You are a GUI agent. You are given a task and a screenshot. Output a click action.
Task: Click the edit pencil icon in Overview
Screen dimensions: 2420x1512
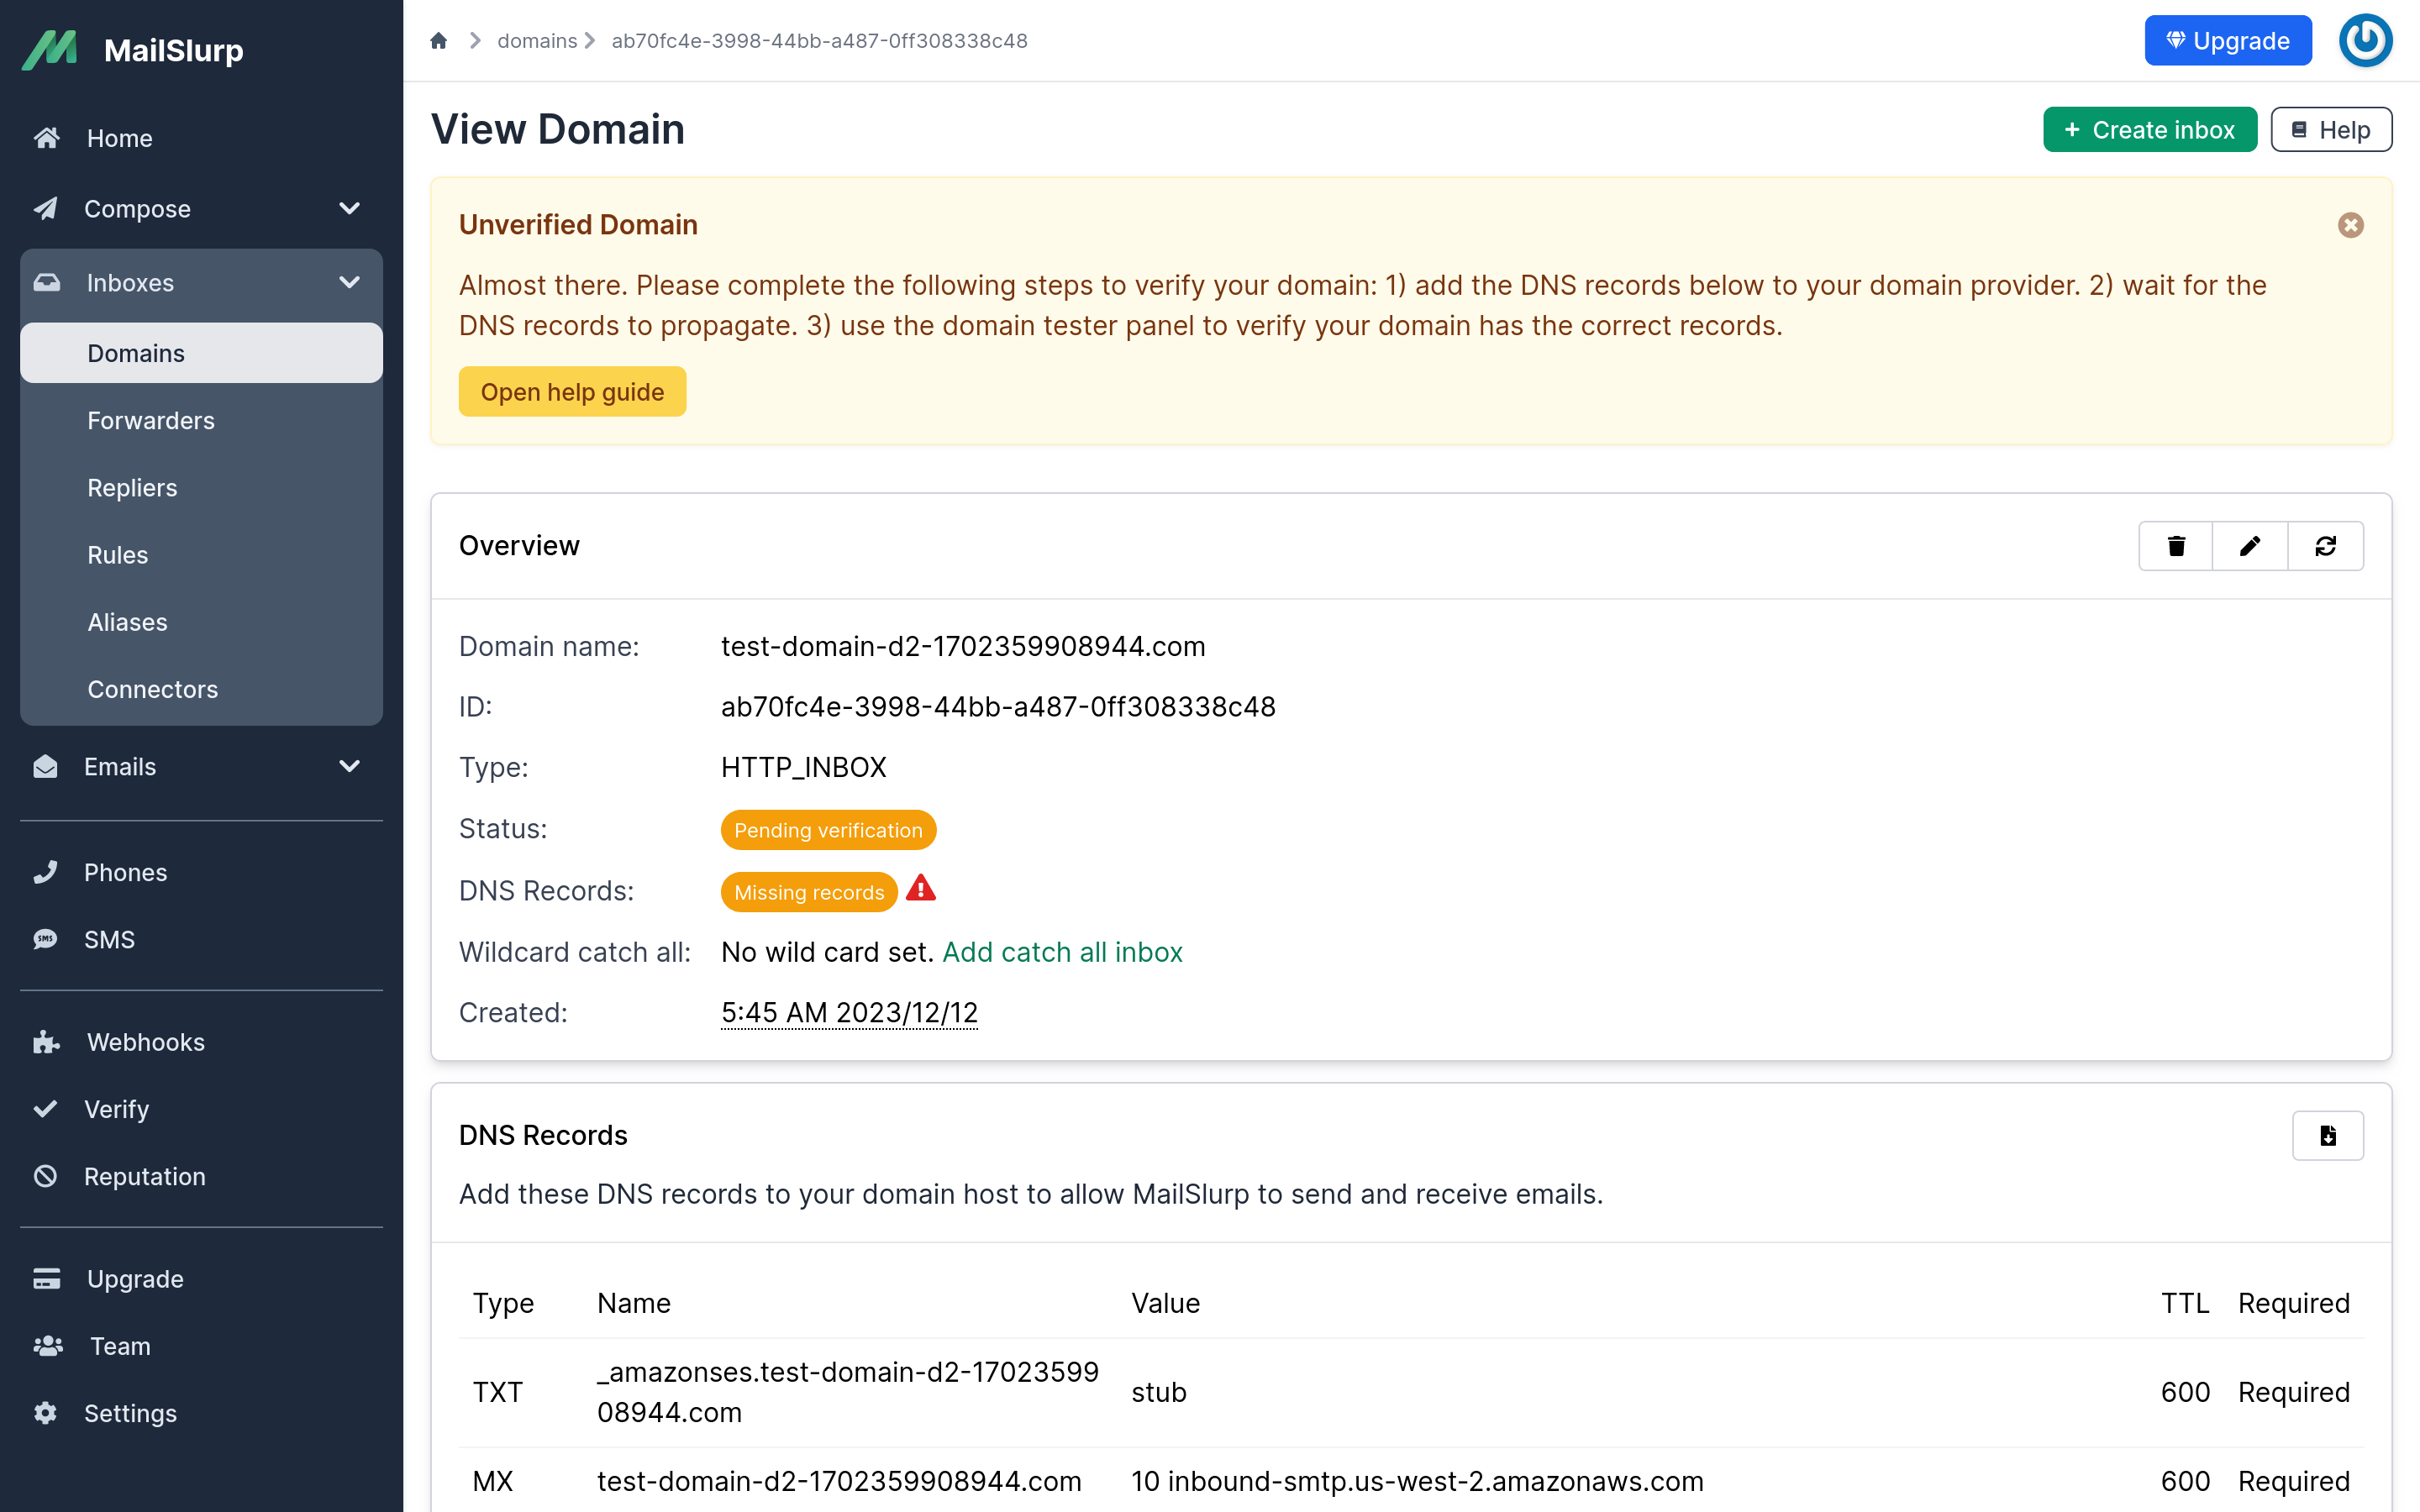click(x=2250, y=546)
